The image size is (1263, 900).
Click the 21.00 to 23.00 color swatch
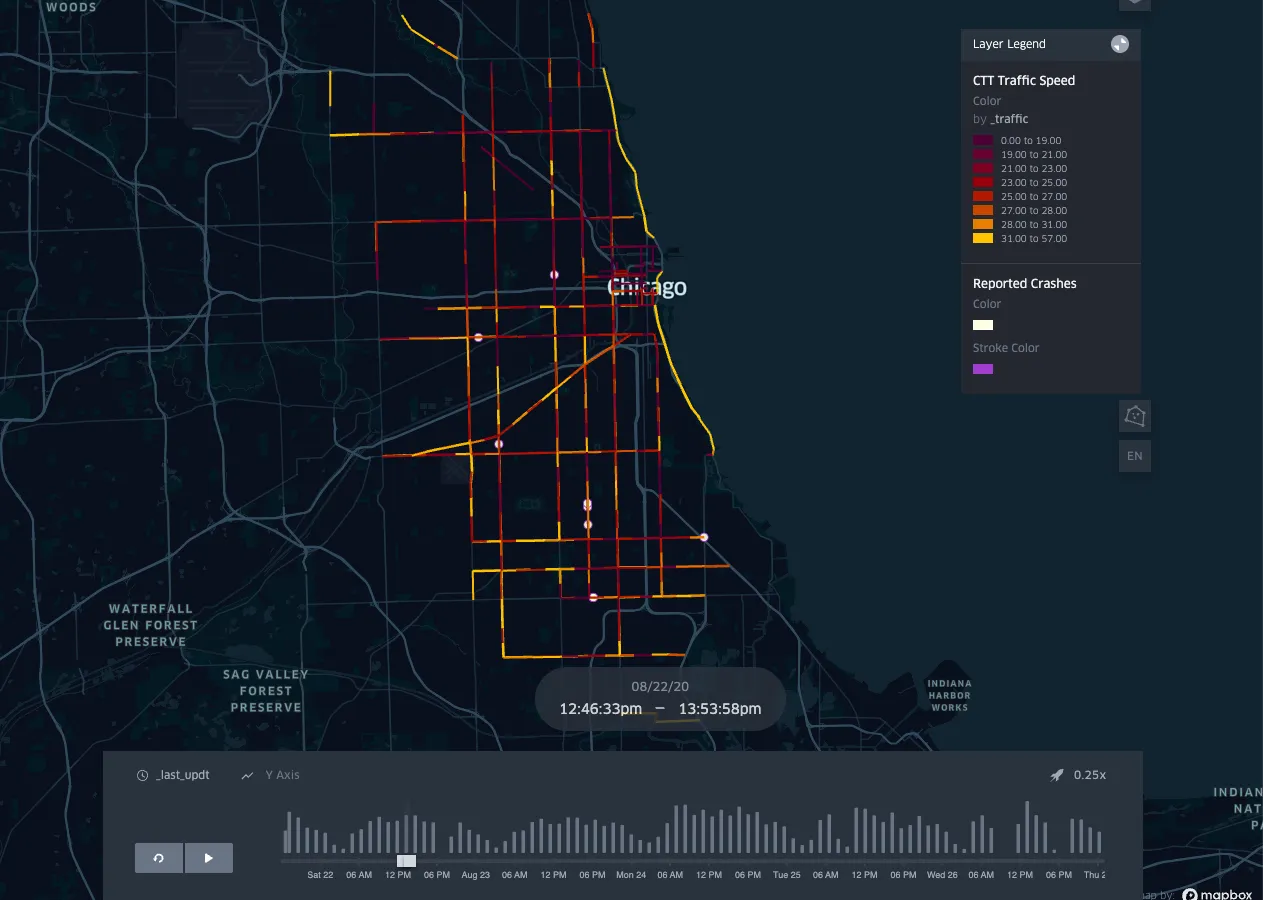coord(983,169)
